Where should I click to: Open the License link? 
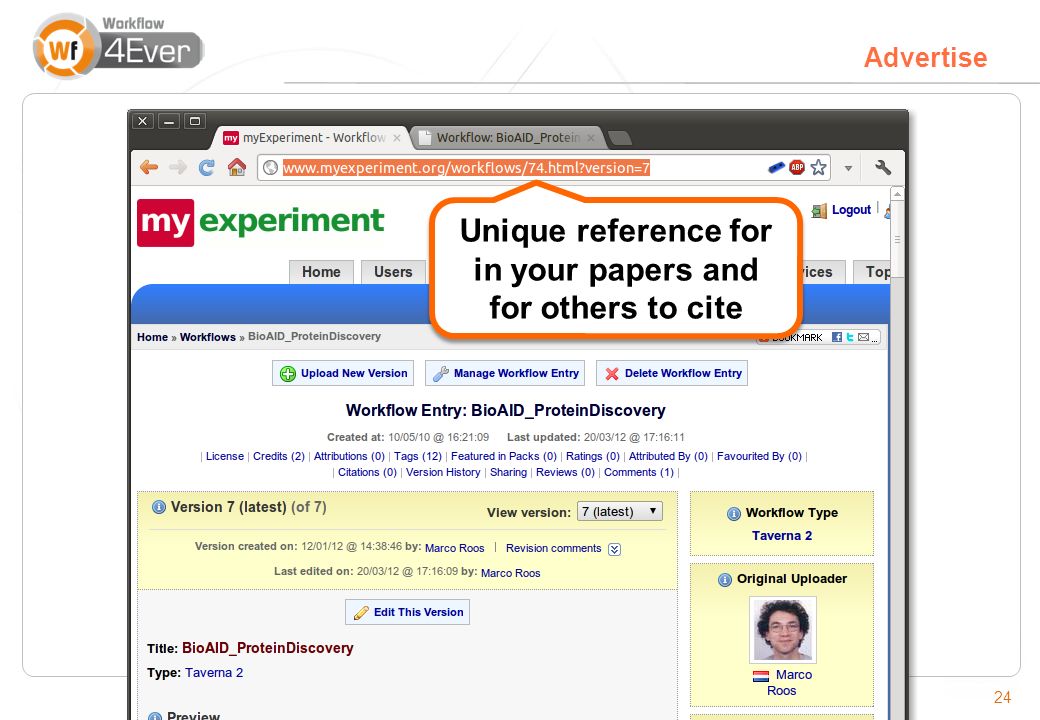[225, 456]
